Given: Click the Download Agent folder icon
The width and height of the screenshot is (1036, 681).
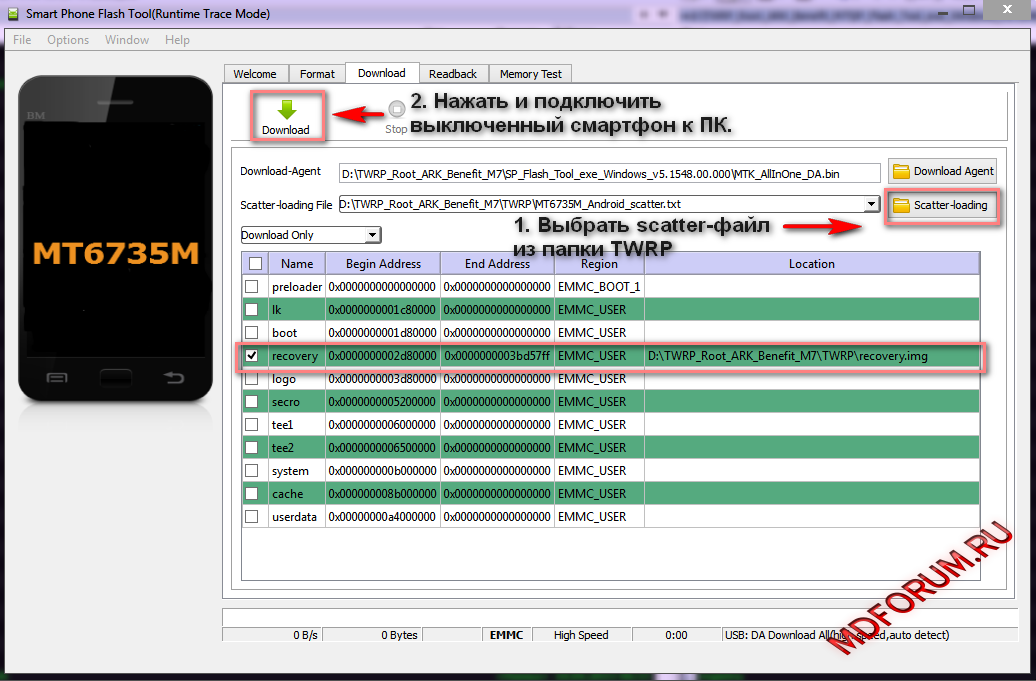Looking at the screenshot, I should point(901,171).
